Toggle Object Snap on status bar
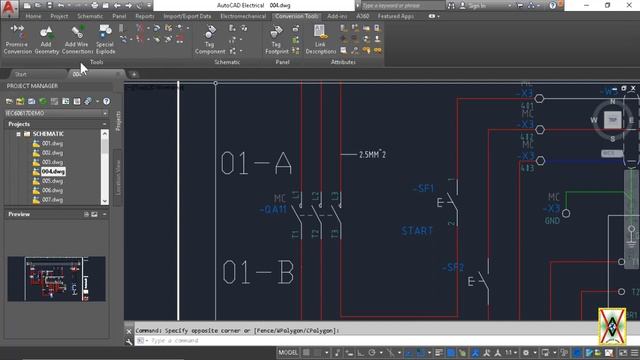This screenshot has height=360, width=640. click(421, 353)
